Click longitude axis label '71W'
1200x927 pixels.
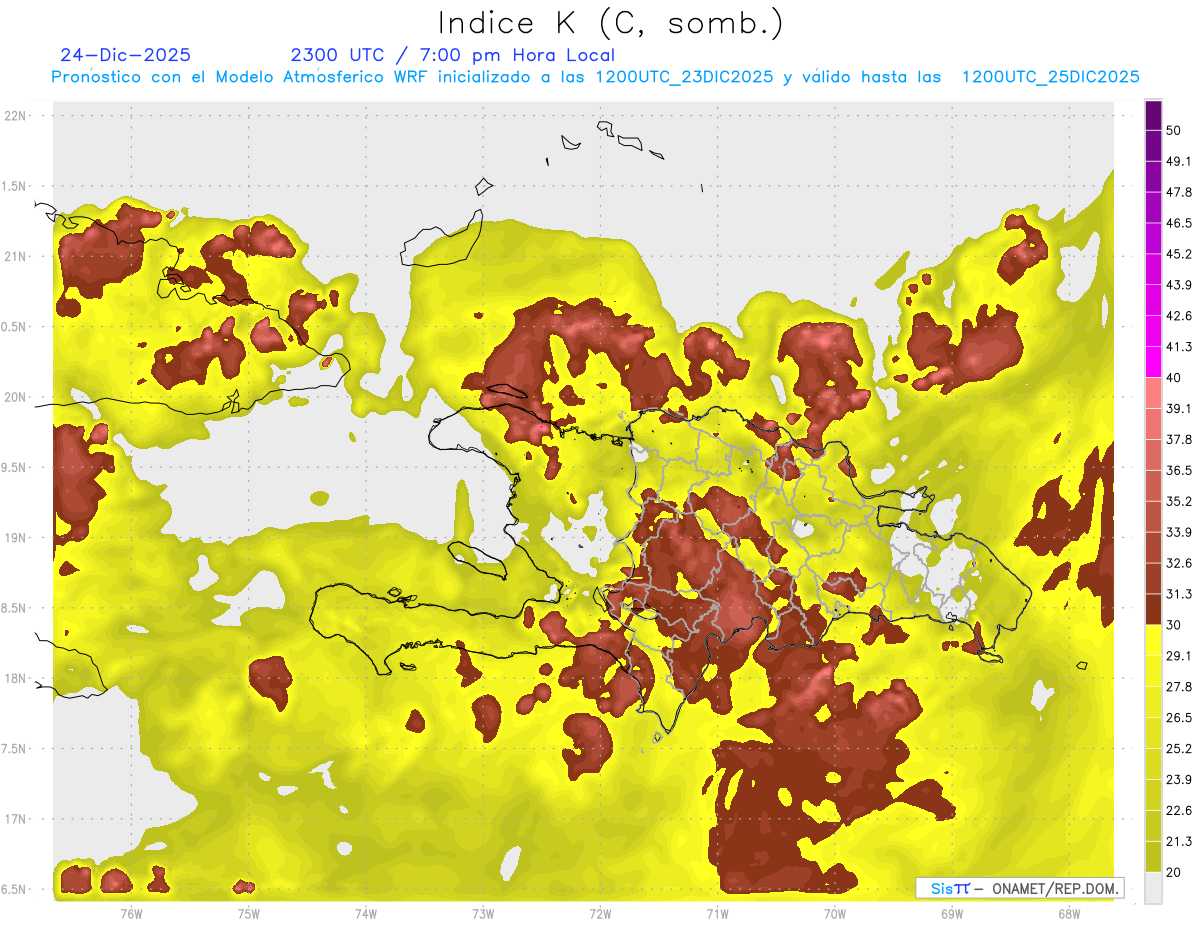[x=717, y=914]
